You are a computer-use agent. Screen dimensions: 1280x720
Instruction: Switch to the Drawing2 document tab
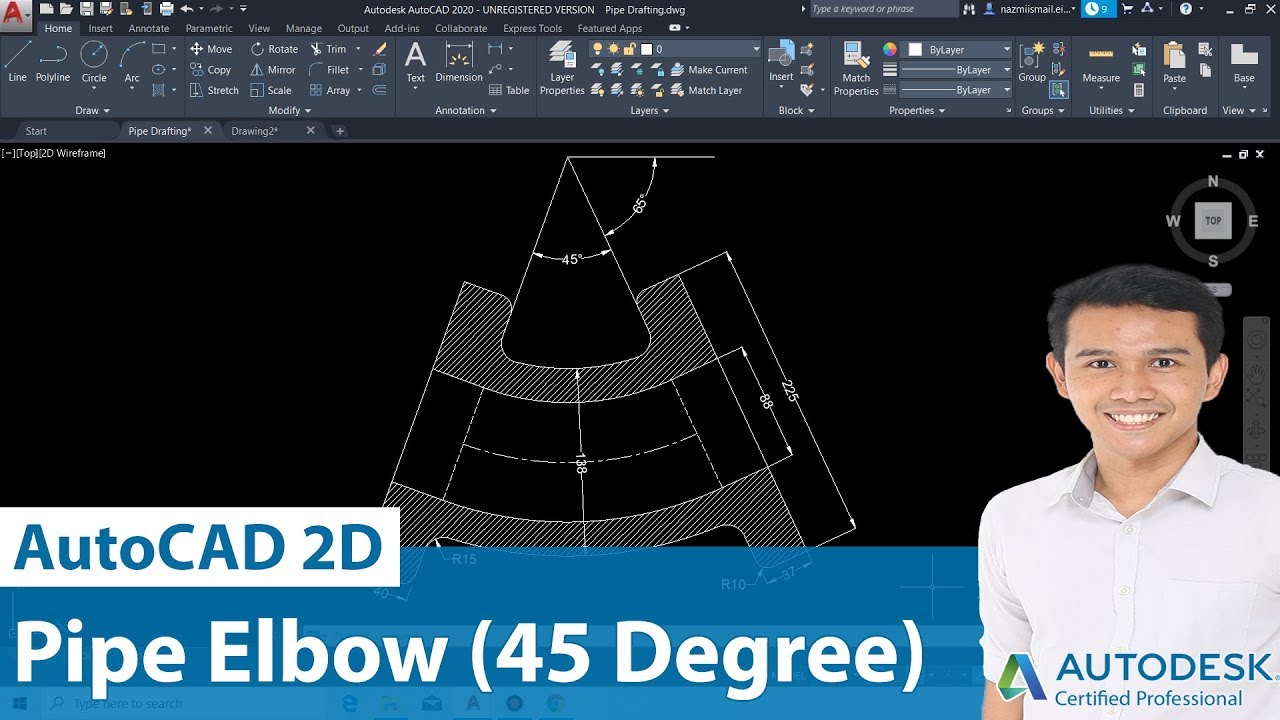[255, 131]
